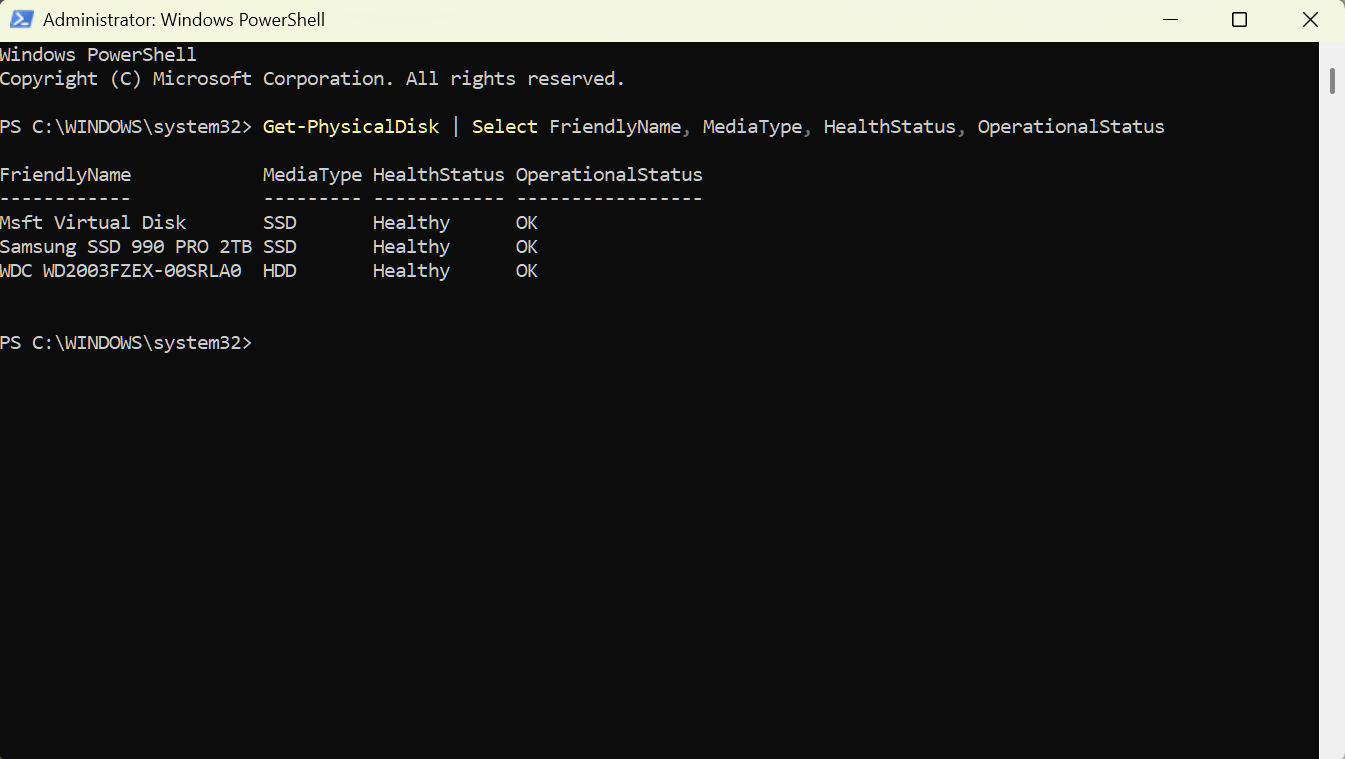Click 'Healthy' status in Samsung row

click(411, 247)
